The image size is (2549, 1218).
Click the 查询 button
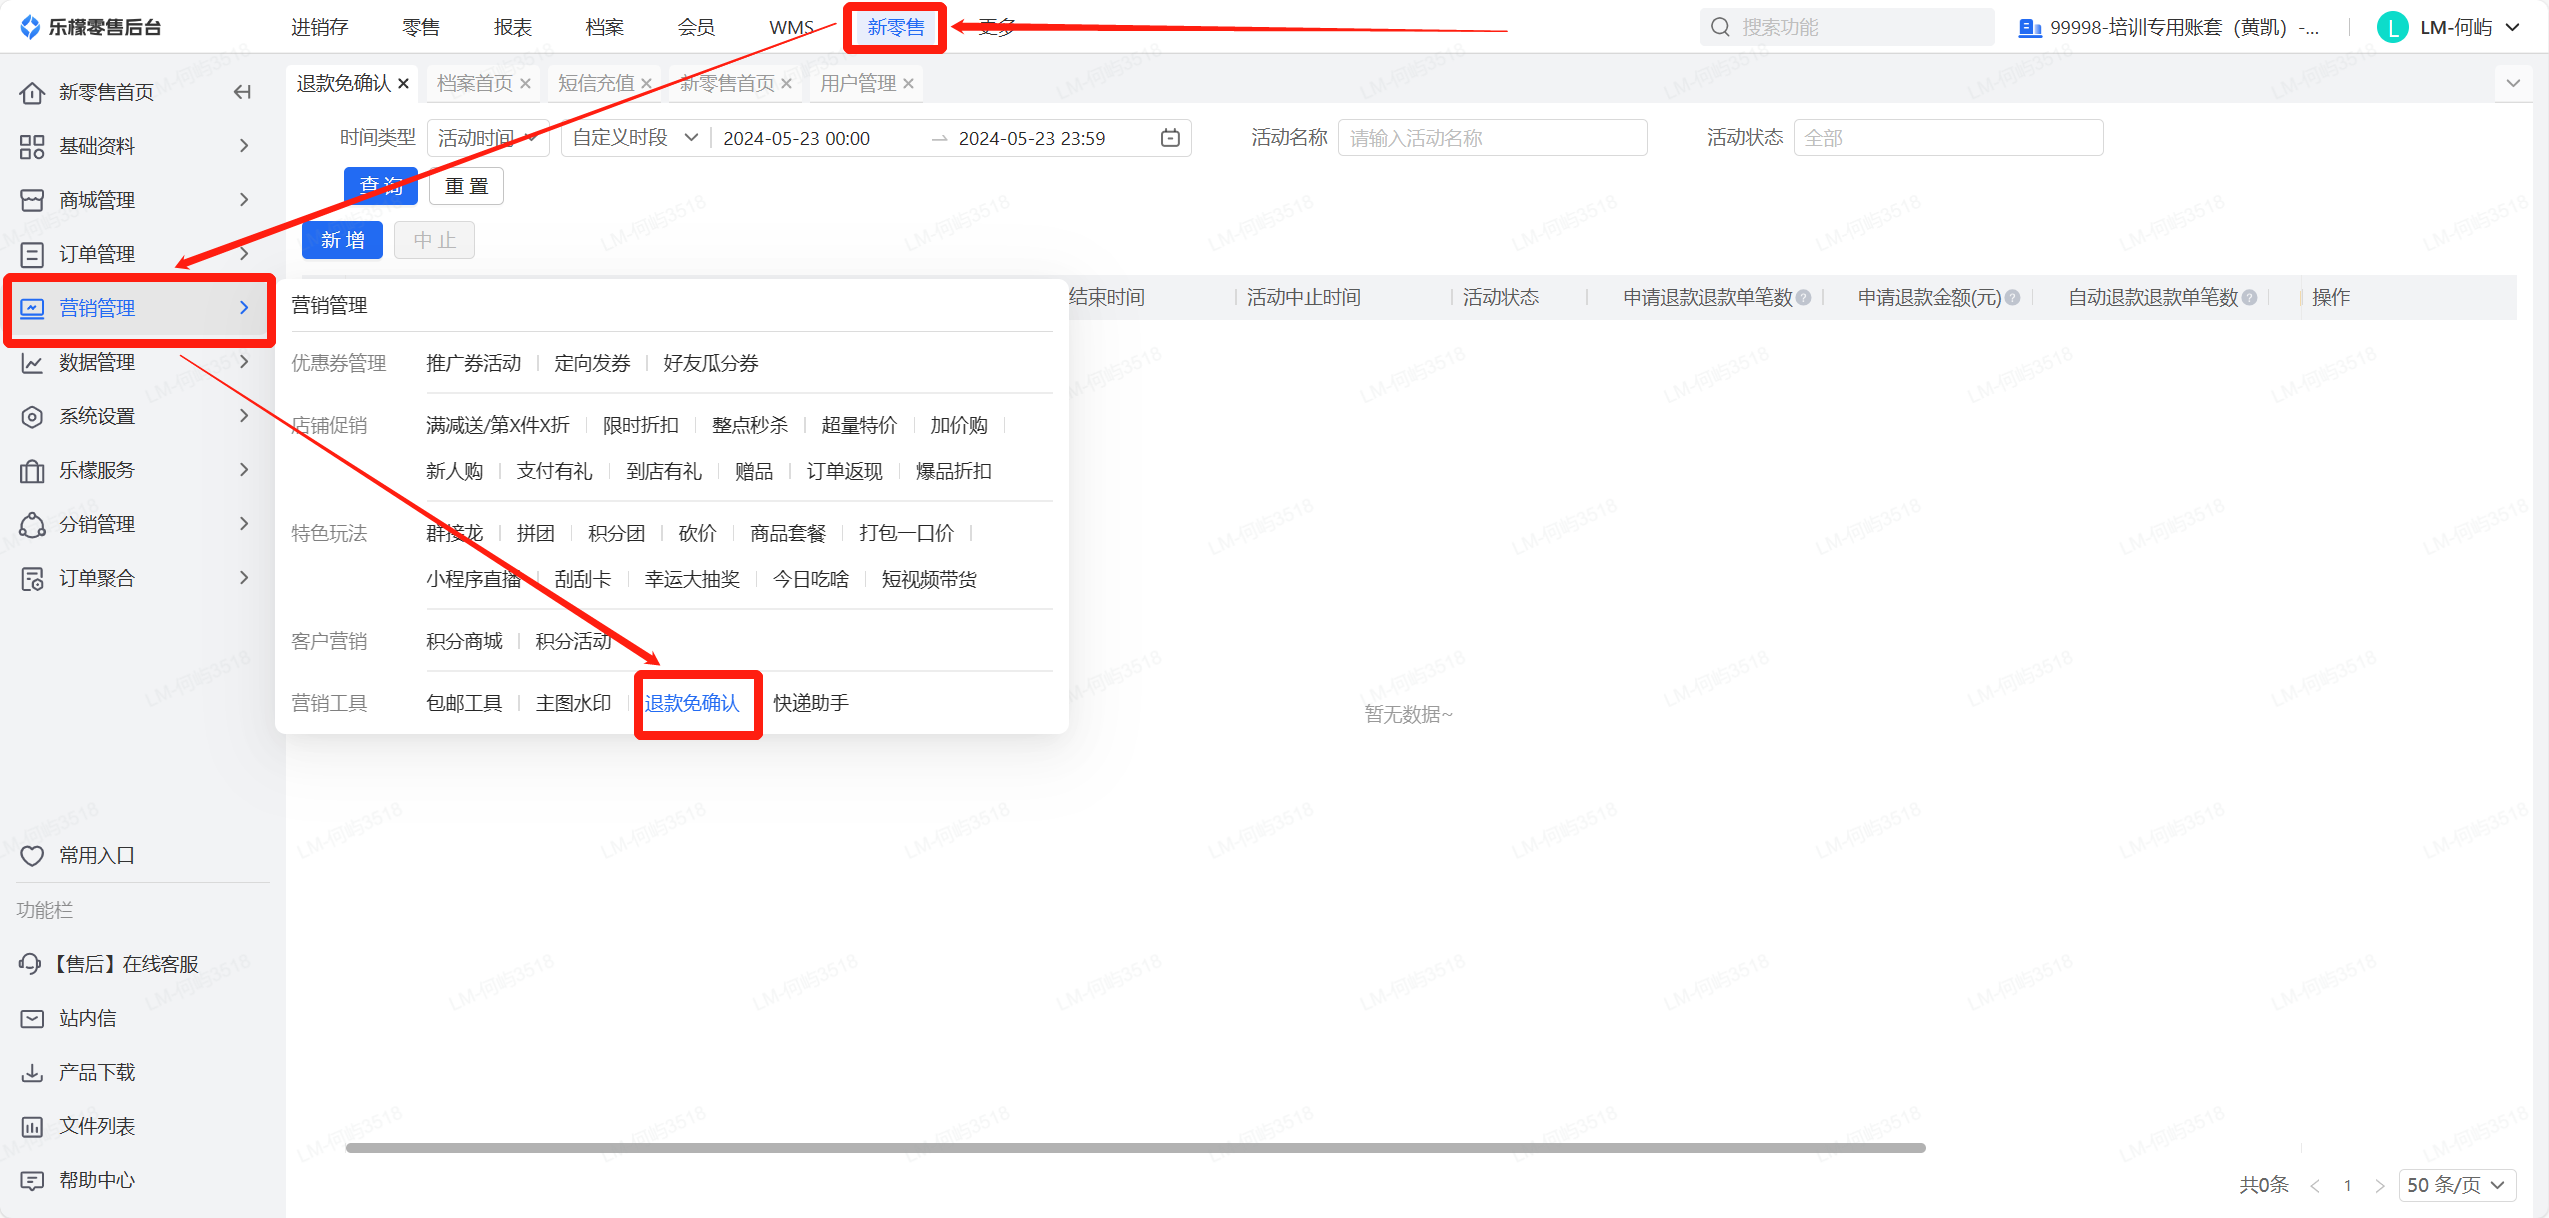point(381,186)
